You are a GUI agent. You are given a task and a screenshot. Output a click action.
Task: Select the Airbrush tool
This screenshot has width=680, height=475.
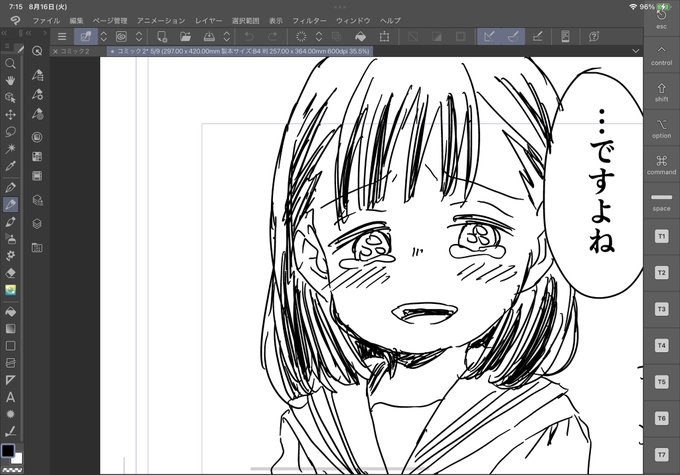10,239
